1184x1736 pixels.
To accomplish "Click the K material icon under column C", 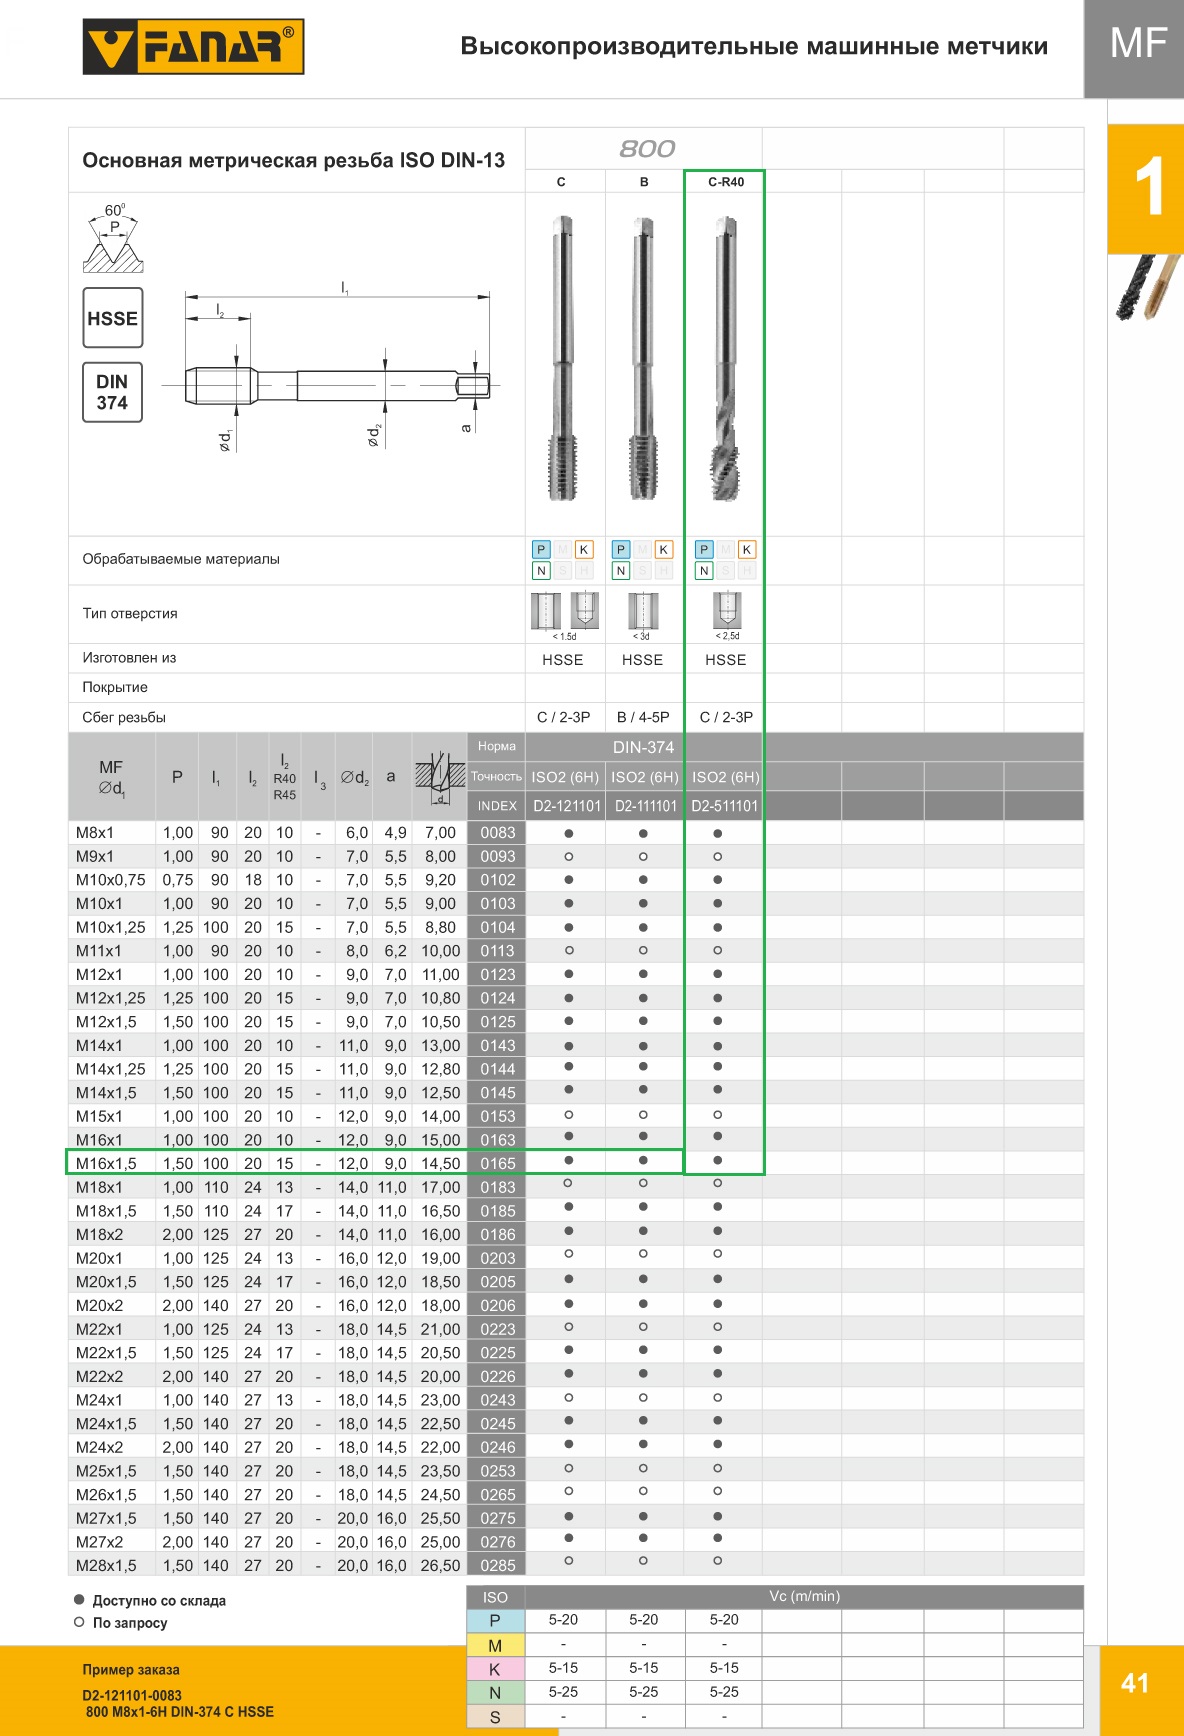I will pyautogui.click(x=584, y=549).
